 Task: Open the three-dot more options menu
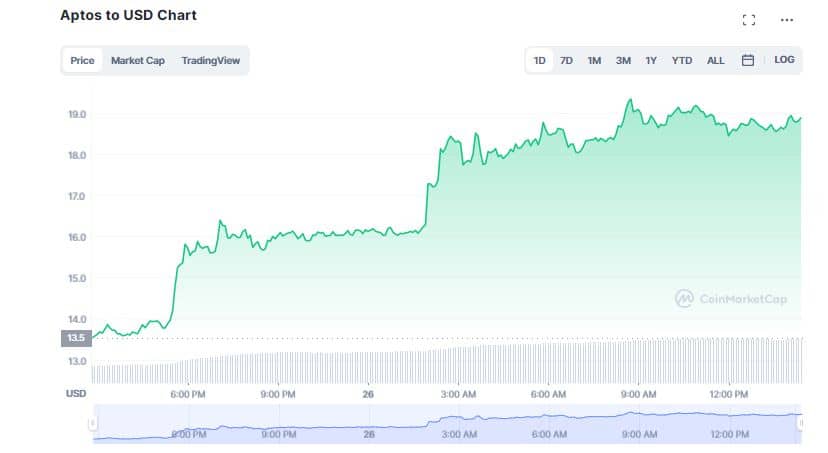786,20
